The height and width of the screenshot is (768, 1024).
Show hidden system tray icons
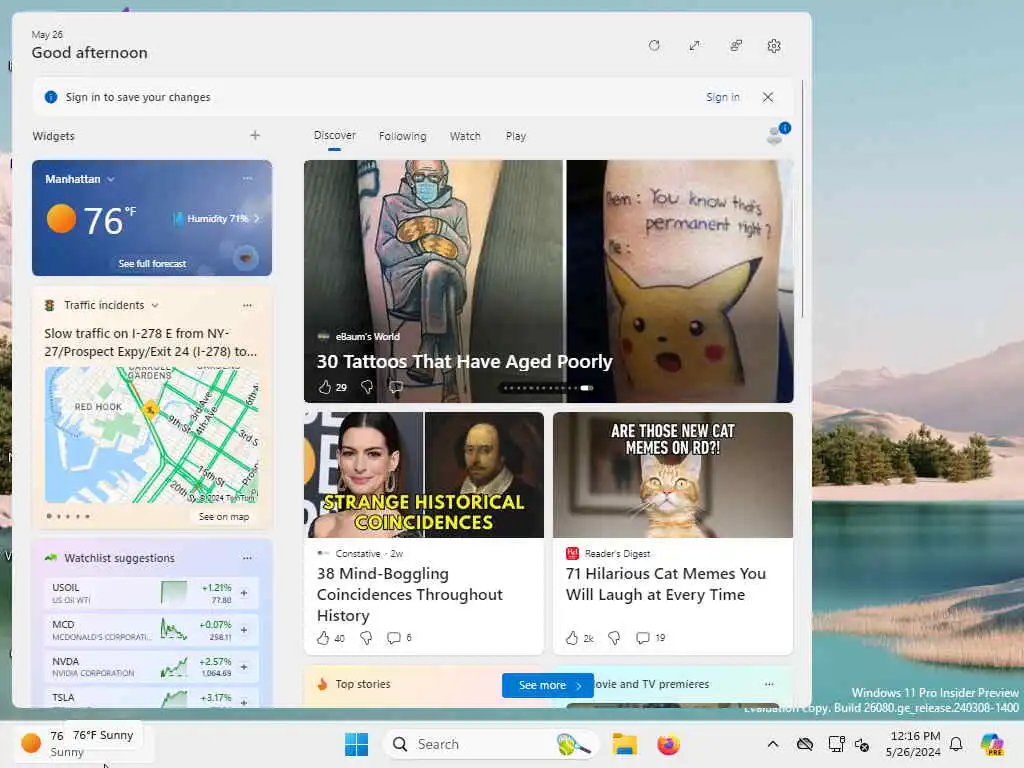coord(773,744)
